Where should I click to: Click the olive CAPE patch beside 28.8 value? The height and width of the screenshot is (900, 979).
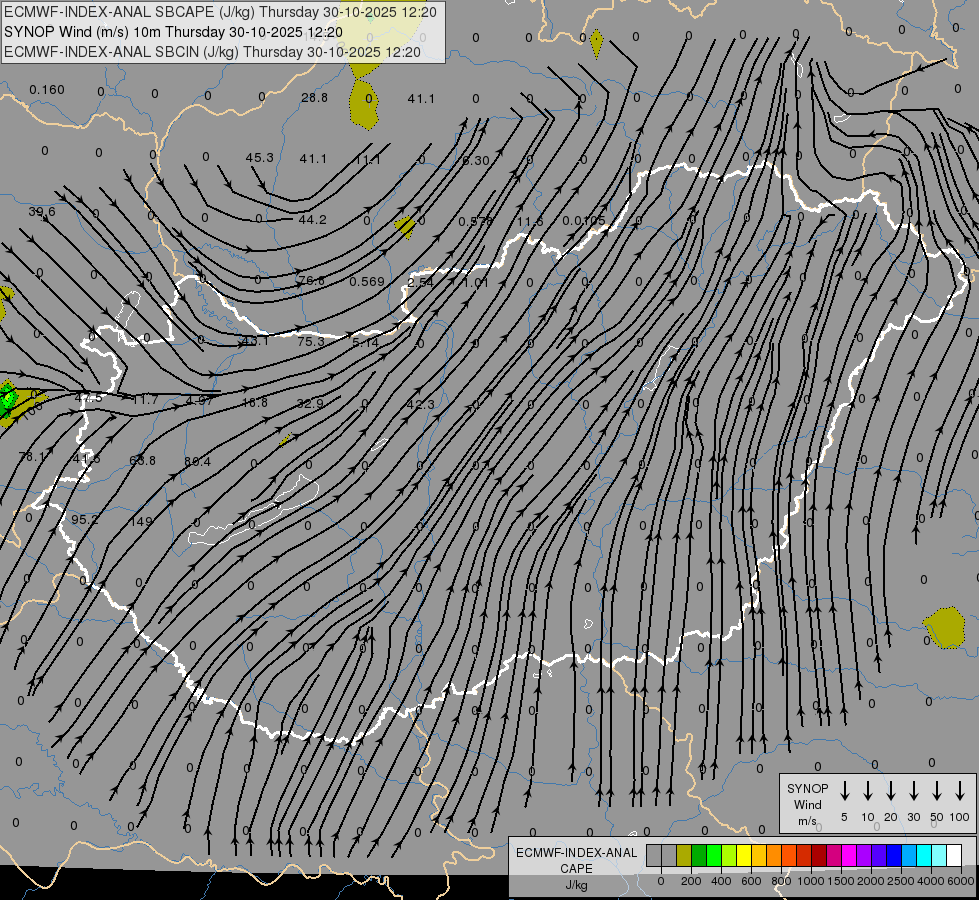[x=364, y=104]
